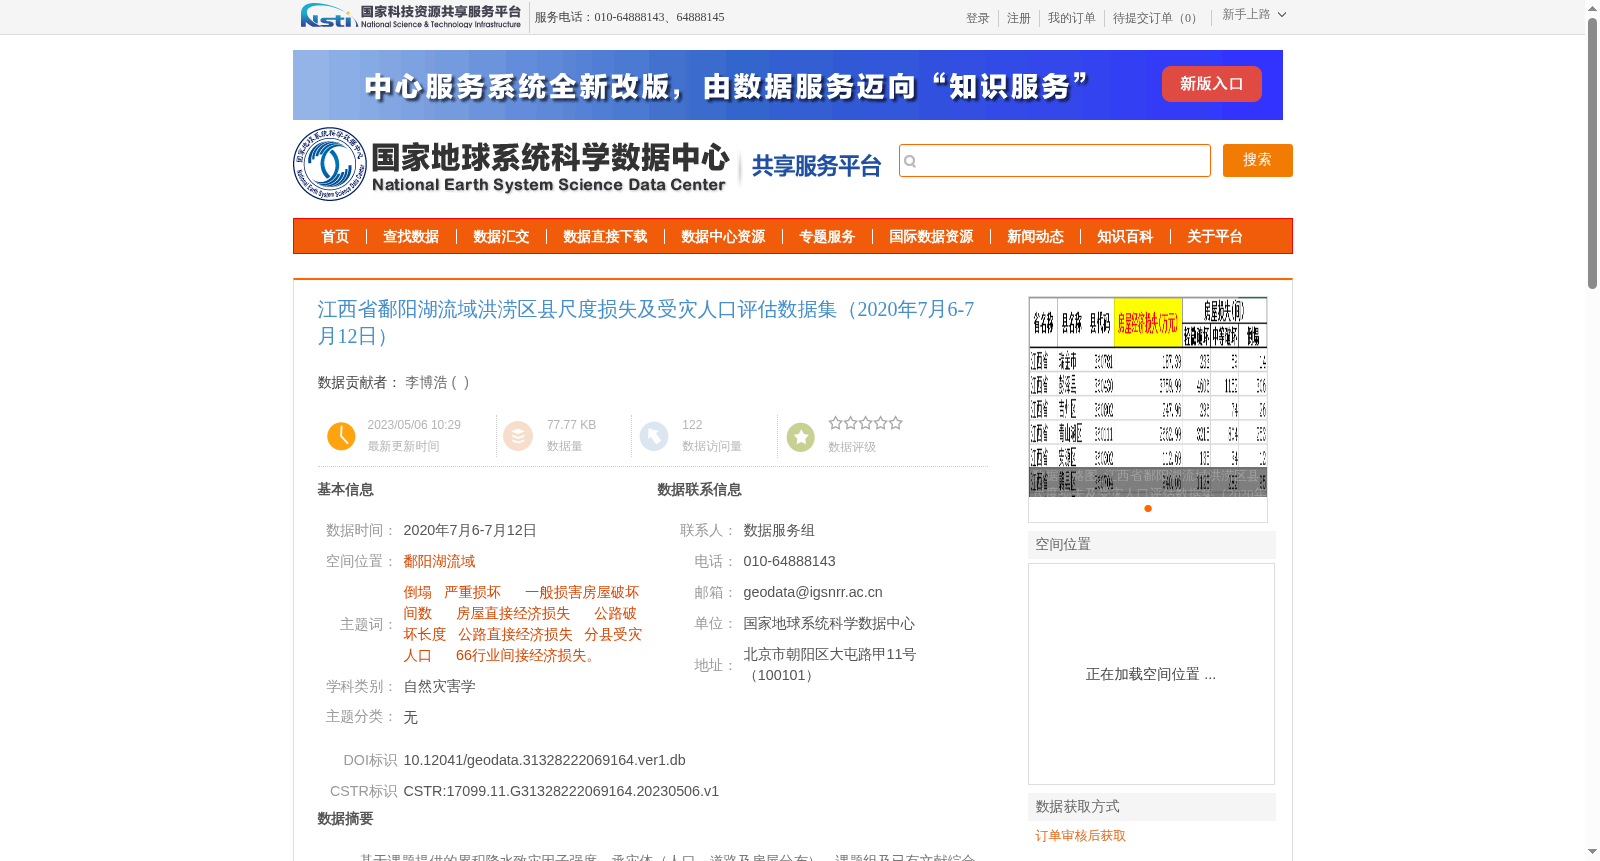Click the National Earth System Science Data Center logo

tap(512, 164)
